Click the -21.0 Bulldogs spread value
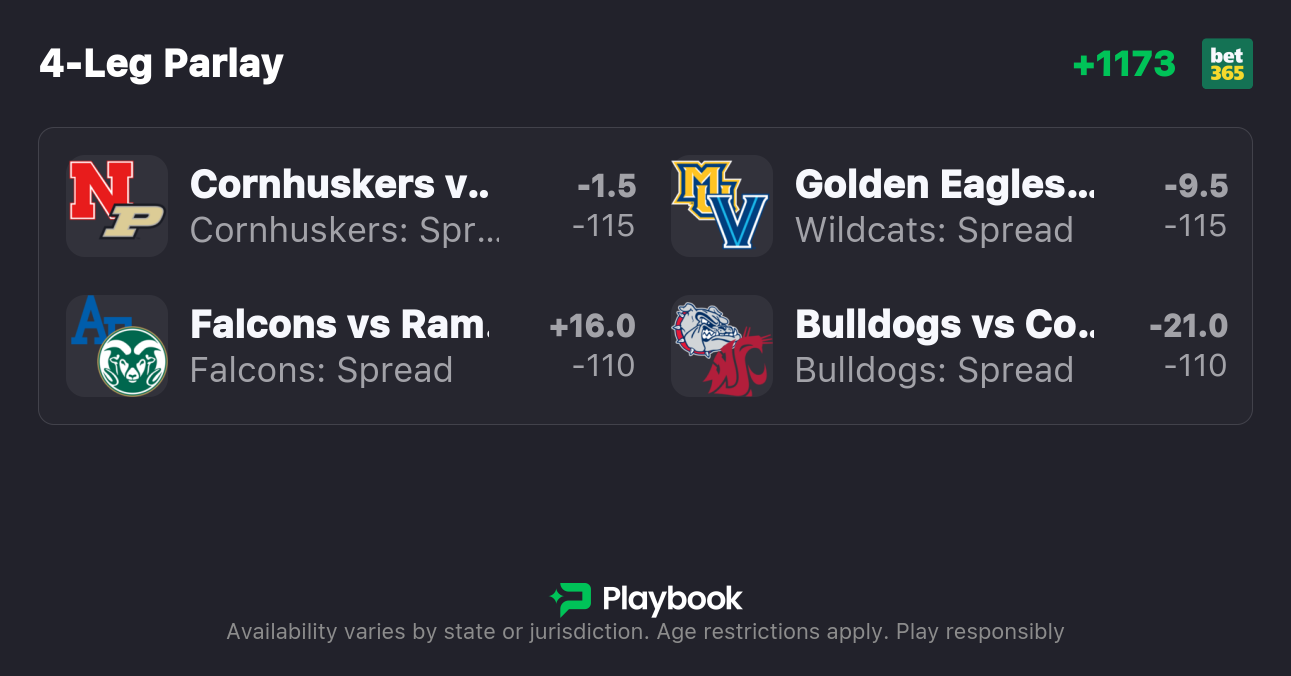The height and width of the screenshot is (676, 1291). [1188, 326]
